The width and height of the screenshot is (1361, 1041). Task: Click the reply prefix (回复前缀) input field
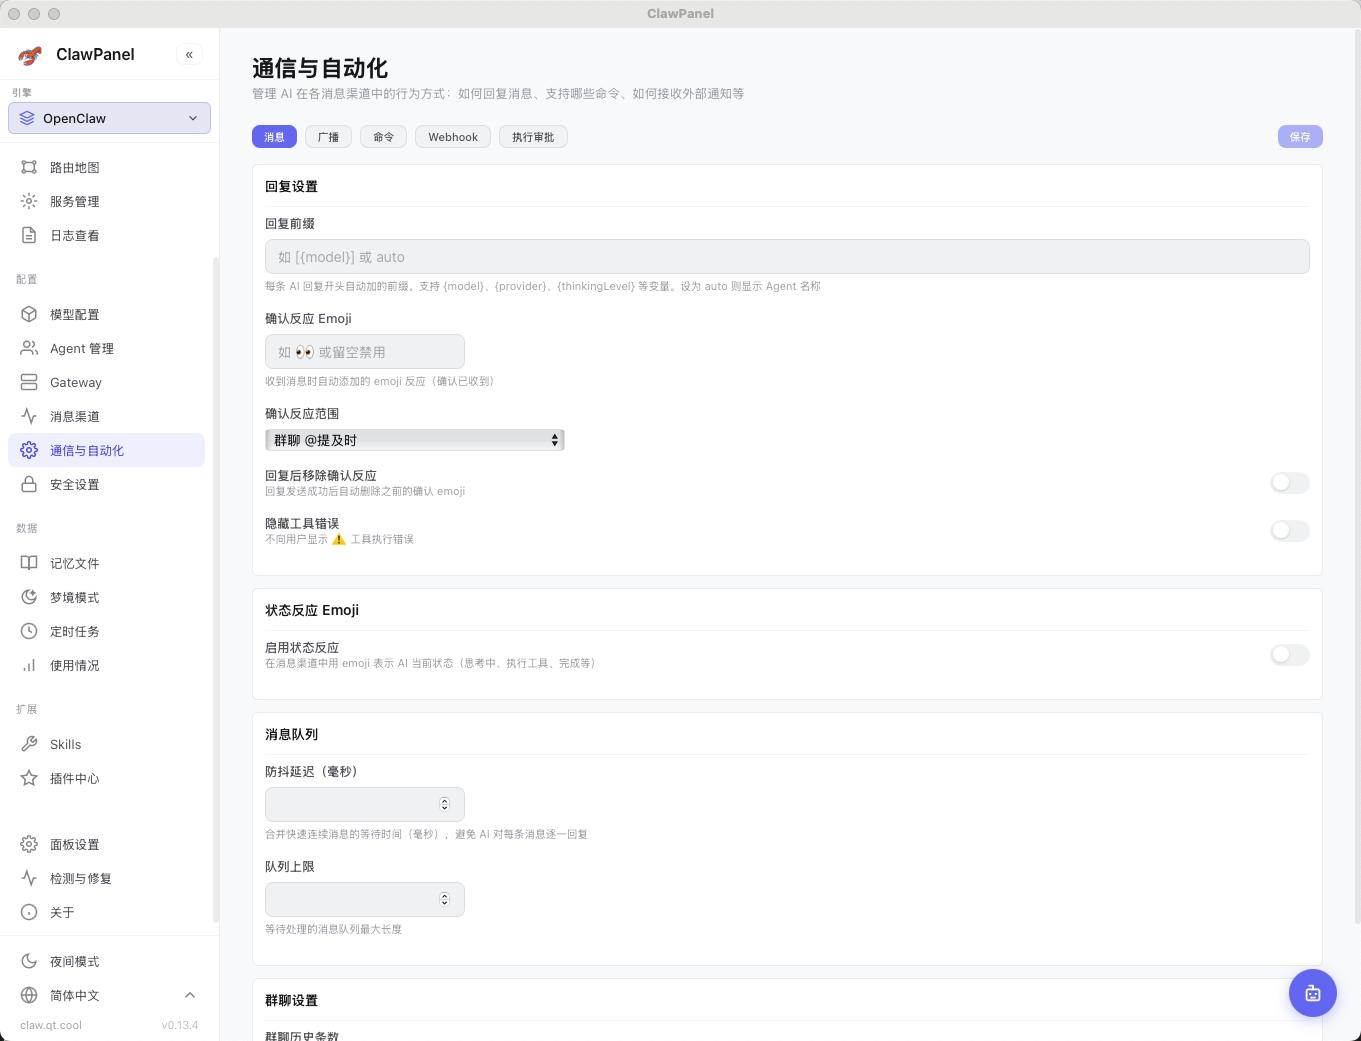click(x=786, y=257)
